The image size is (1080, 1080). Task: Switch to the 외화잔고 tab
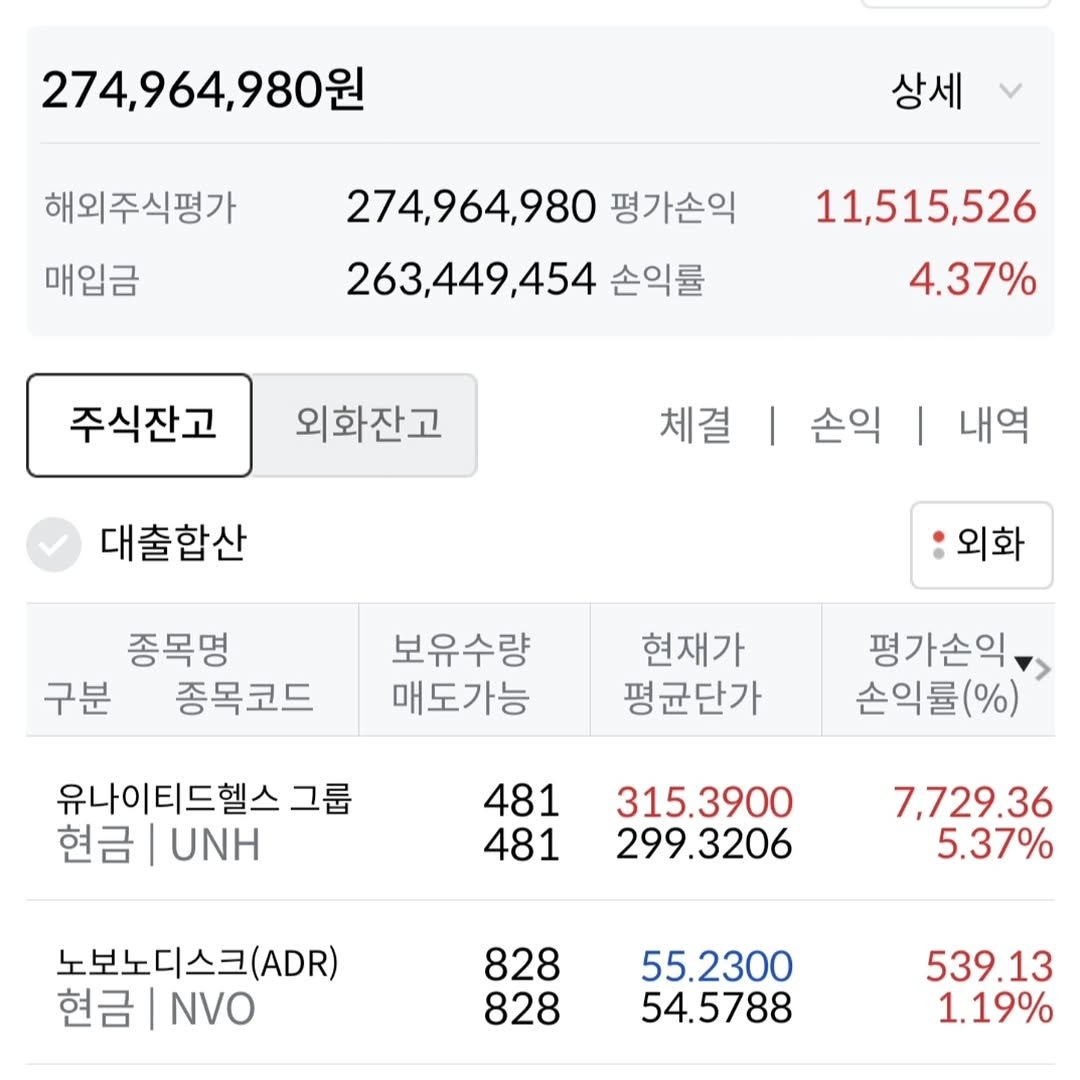[366, 425]
